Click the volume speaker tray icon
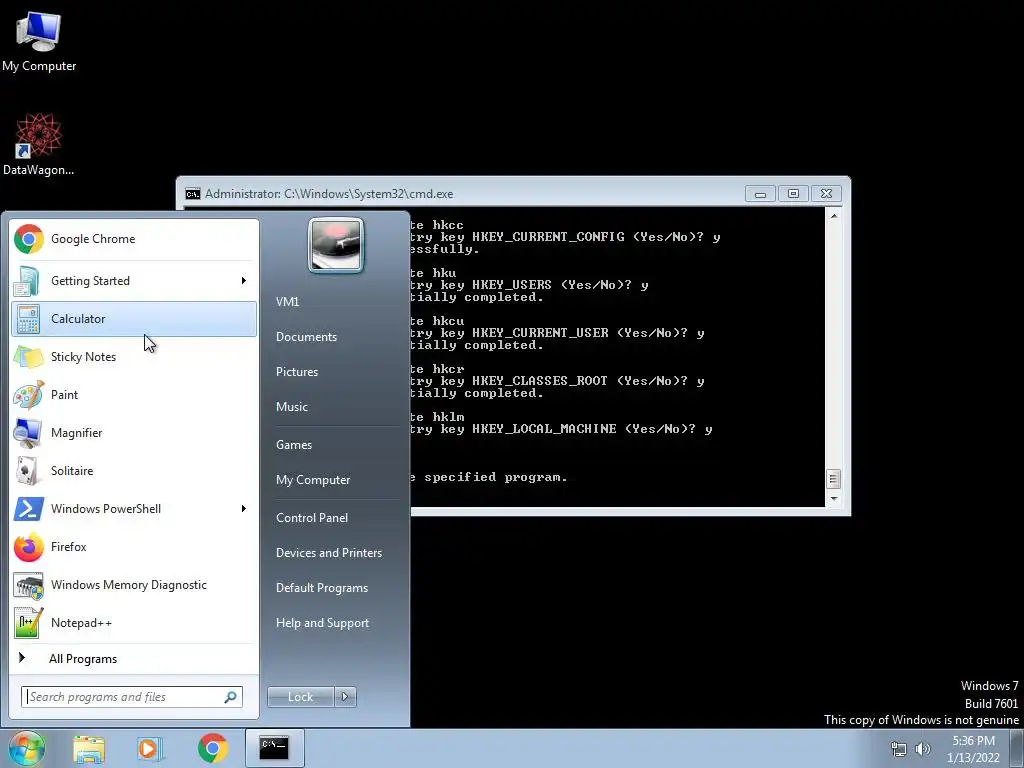 click(x=923, y=749)
